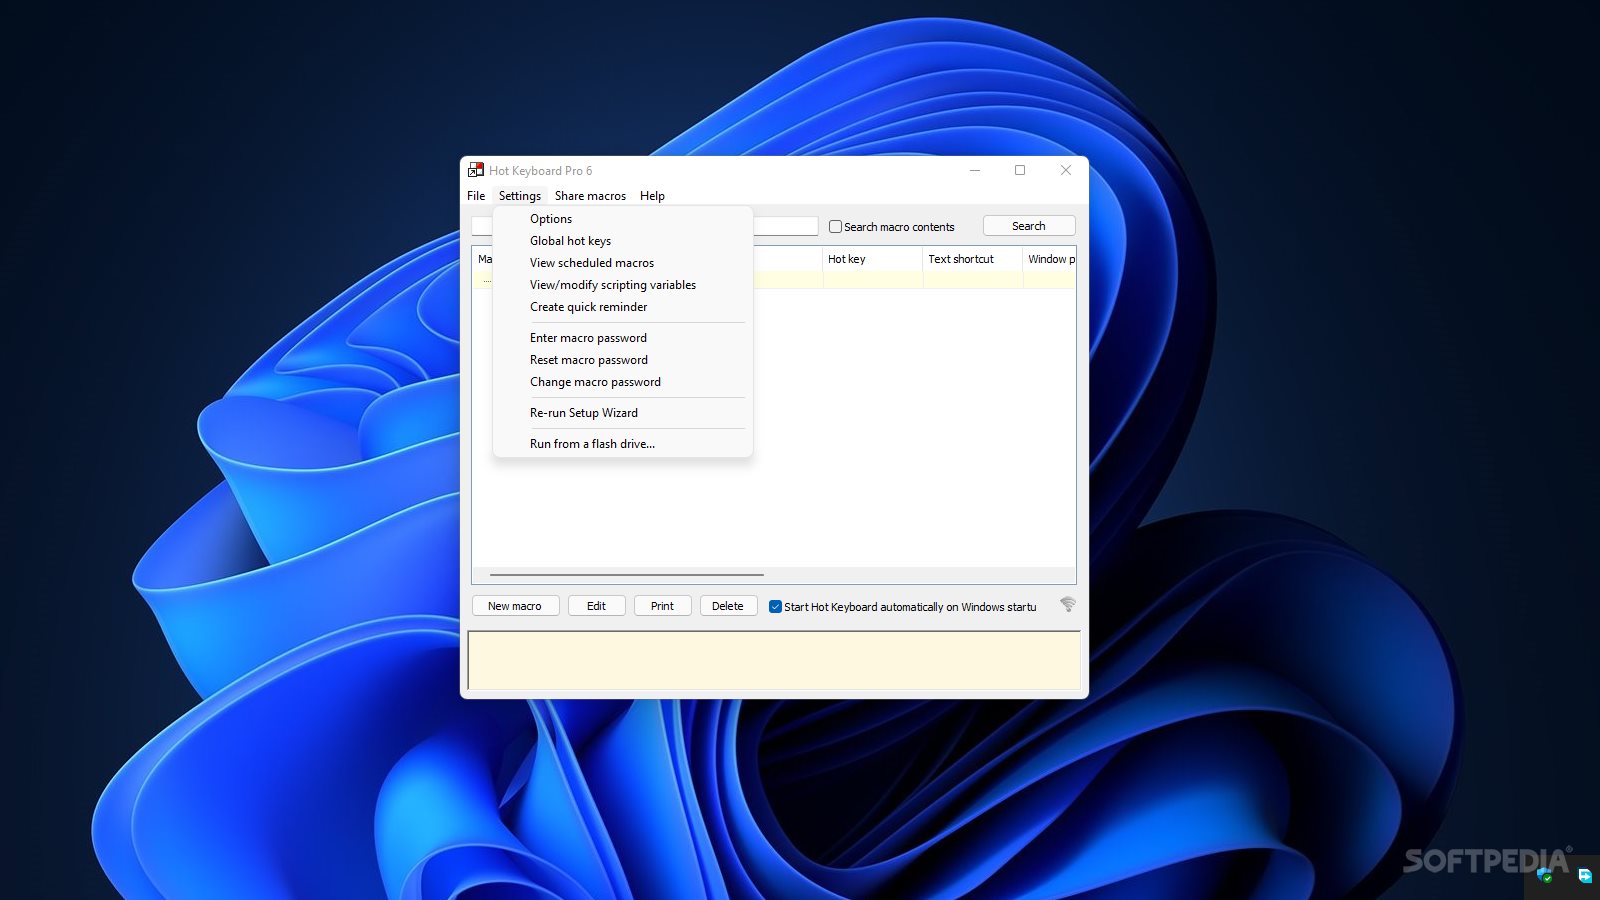Click the Print button

tap(662, 606)
